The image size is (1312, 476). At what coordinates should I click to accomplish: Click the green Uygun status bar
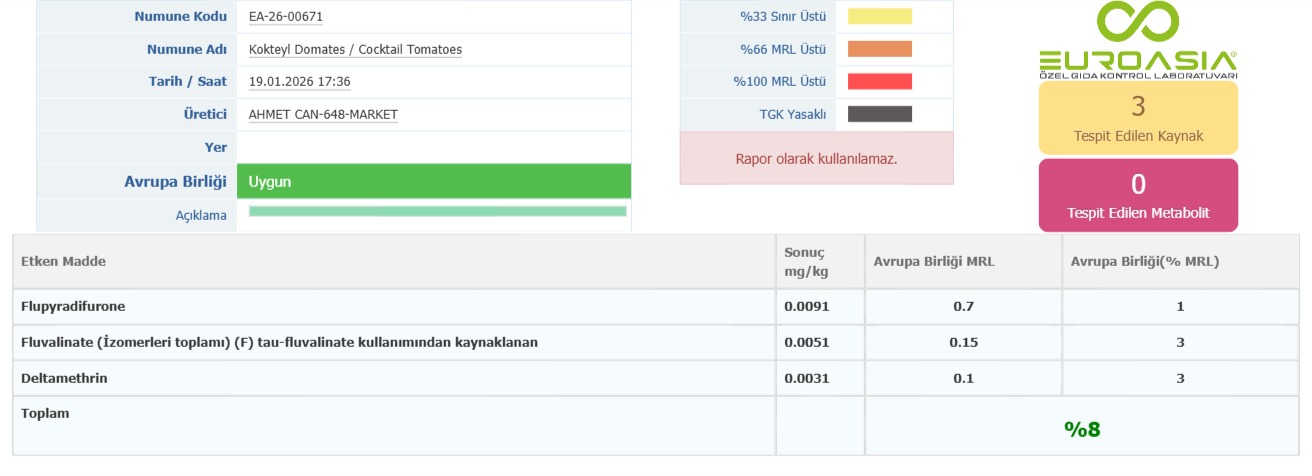pos(434,181)
